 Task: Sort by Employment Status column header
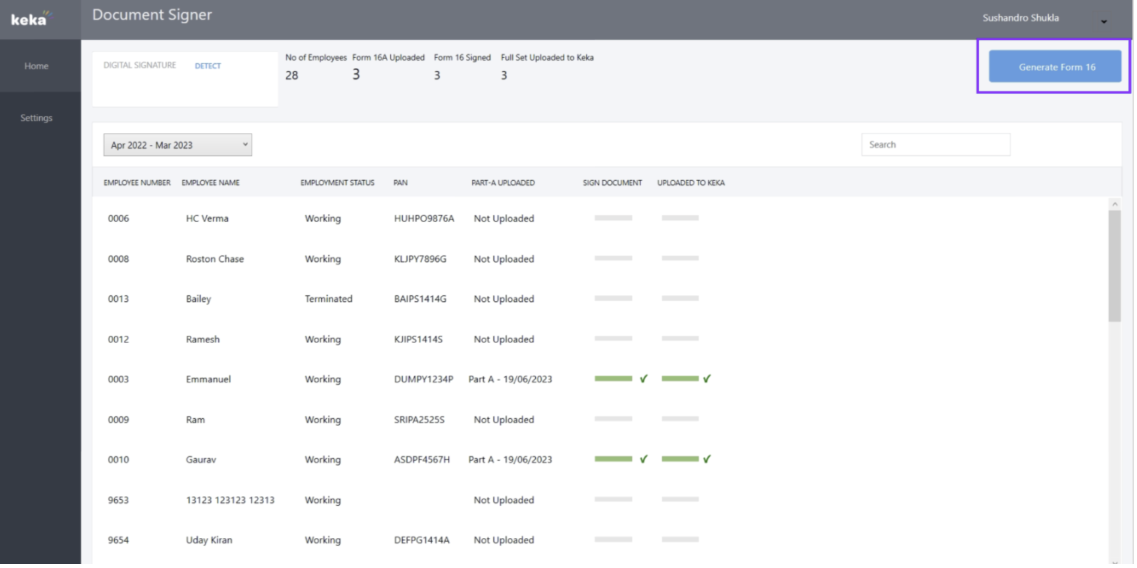pos(337,183)
